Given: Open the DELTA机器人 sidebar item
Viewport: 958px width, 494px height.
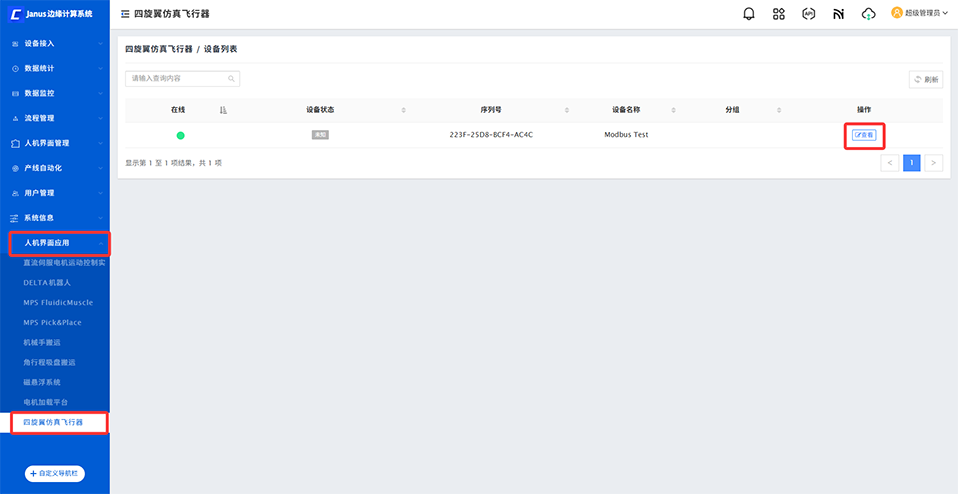Looking at the screenshot, I should pos(47,282).
